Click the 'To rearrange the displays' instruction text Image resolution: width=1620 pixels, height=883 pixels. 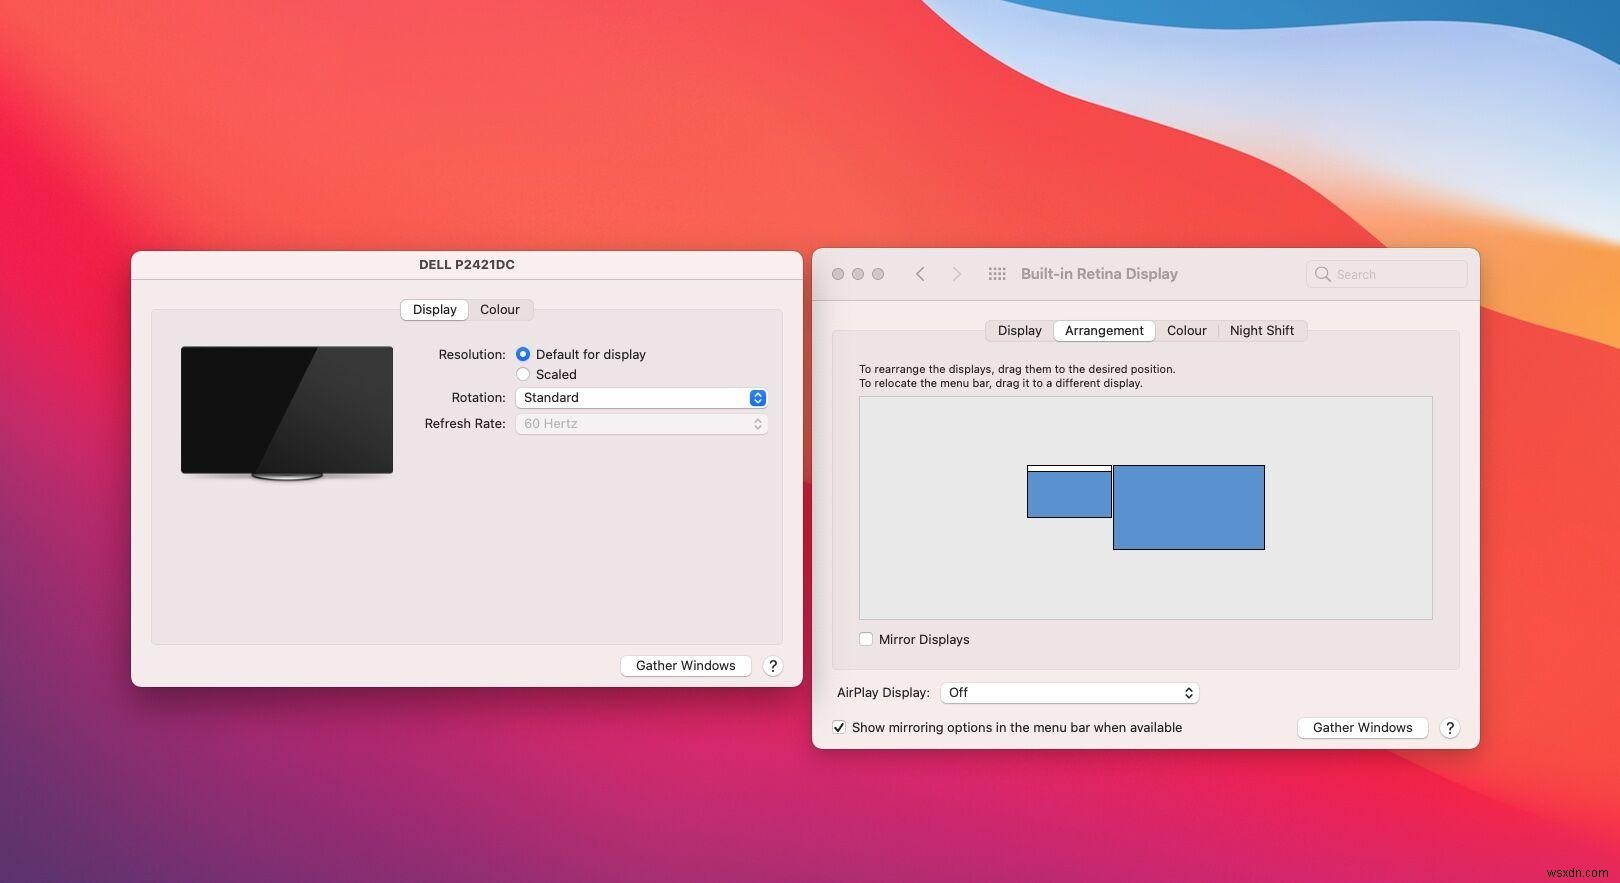1017,369
